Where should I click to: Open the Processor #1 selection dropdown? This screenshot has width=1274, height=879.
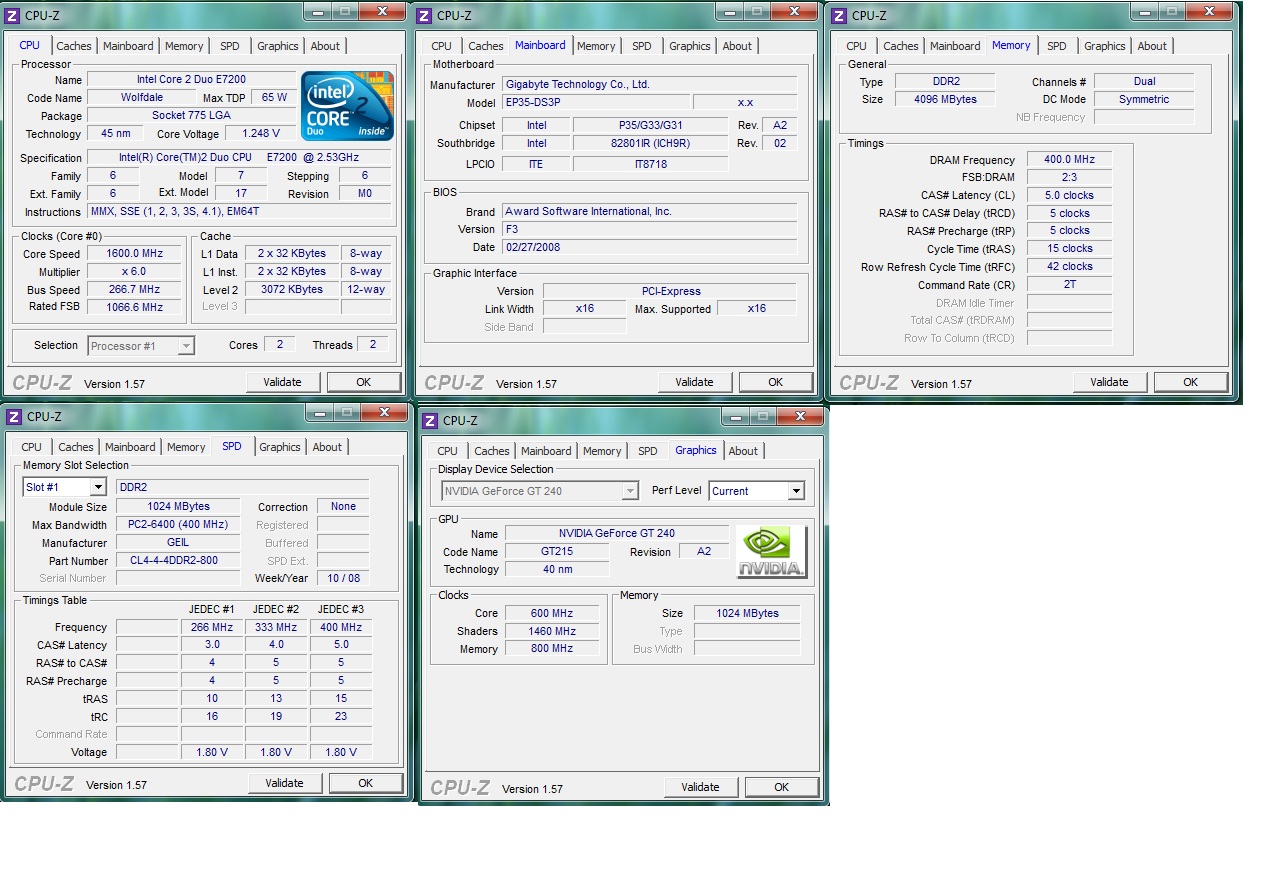[x=185, y=346]
